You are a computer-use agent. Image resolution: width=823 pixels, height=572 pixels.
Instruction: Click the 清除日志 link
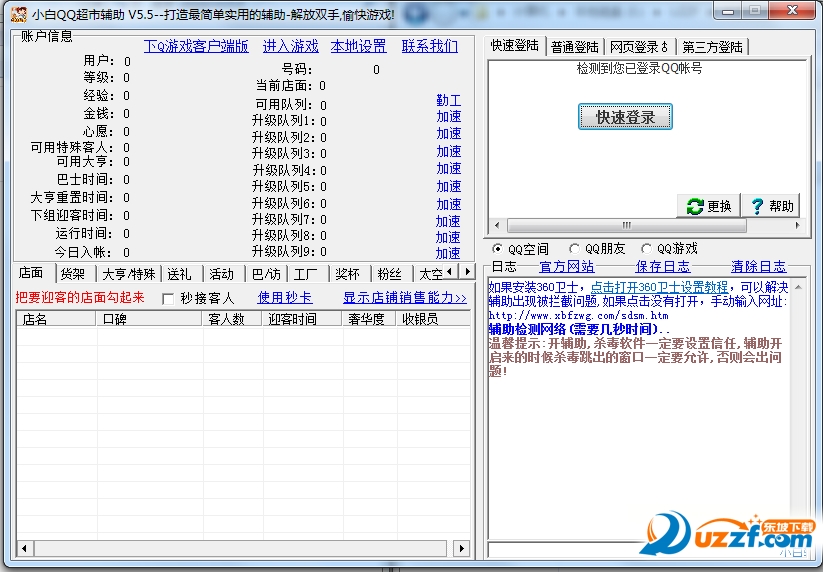coord(758,267)
